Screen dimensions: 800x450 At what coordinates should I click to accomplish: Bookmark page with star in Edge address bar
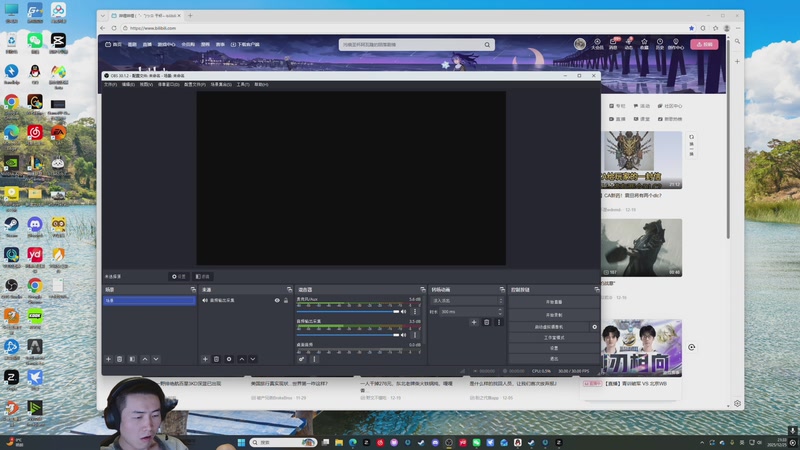(691, 28)
